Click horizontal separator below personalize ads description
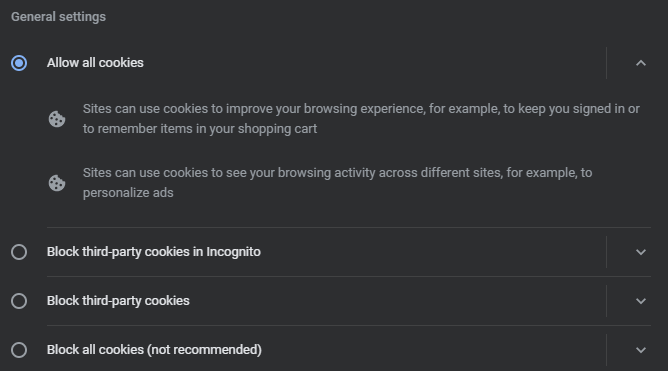 click(x=349, y=227)
